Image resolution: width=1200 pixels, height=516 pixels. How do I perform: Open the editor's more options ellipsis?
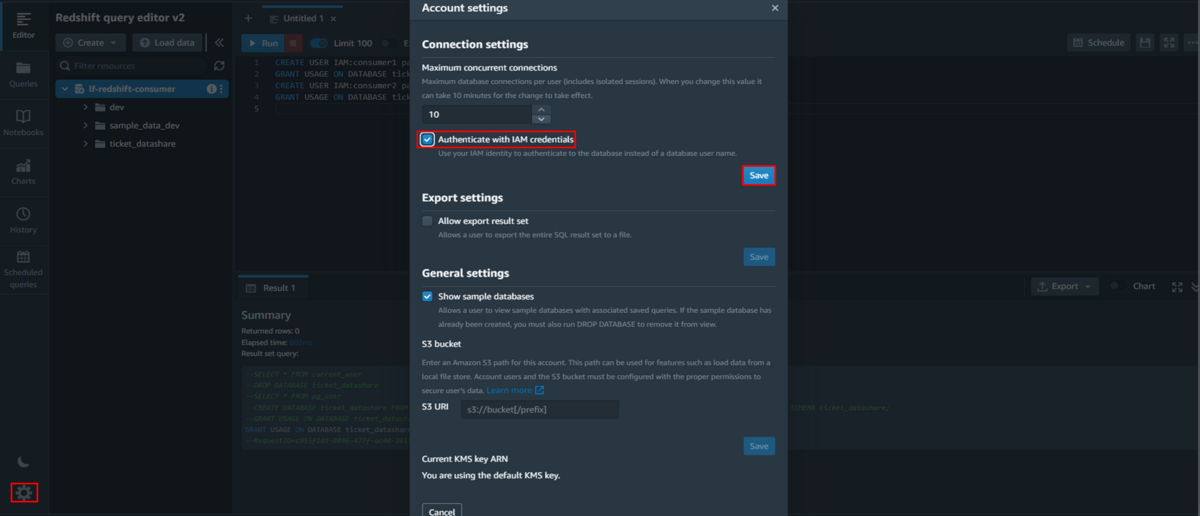point(1191,43)
